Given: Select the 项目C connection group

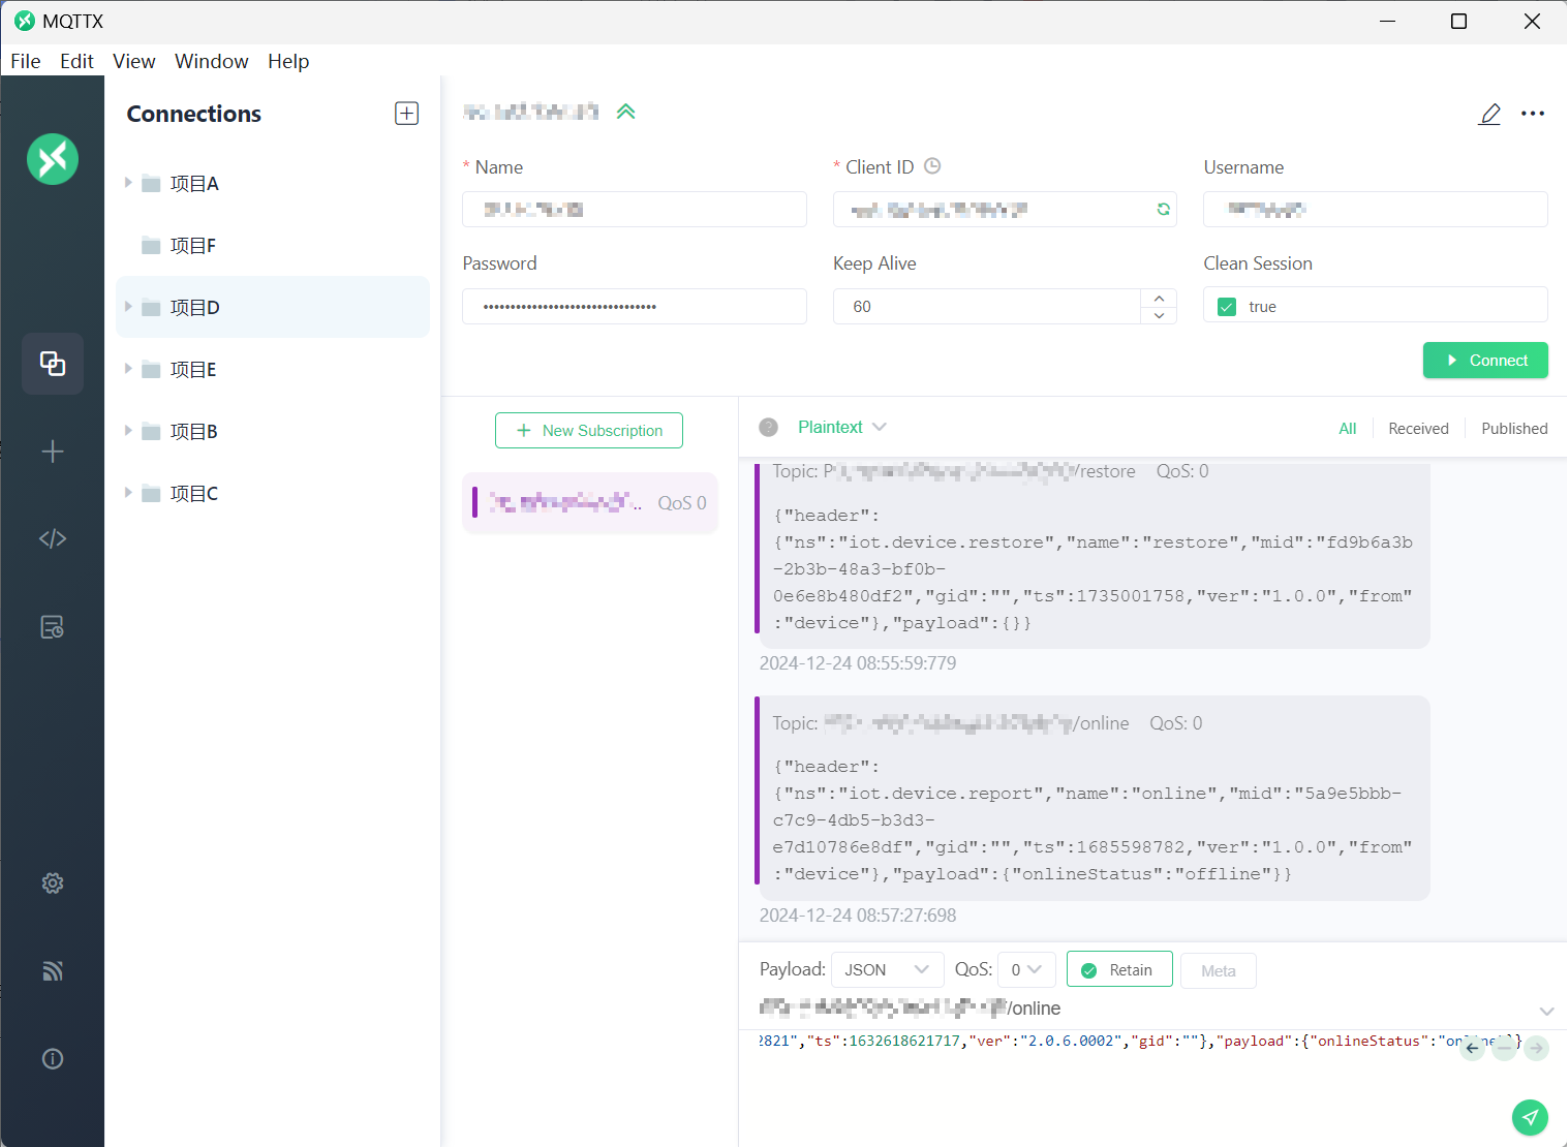Looking at the screenshot, I should coord(272,493).
